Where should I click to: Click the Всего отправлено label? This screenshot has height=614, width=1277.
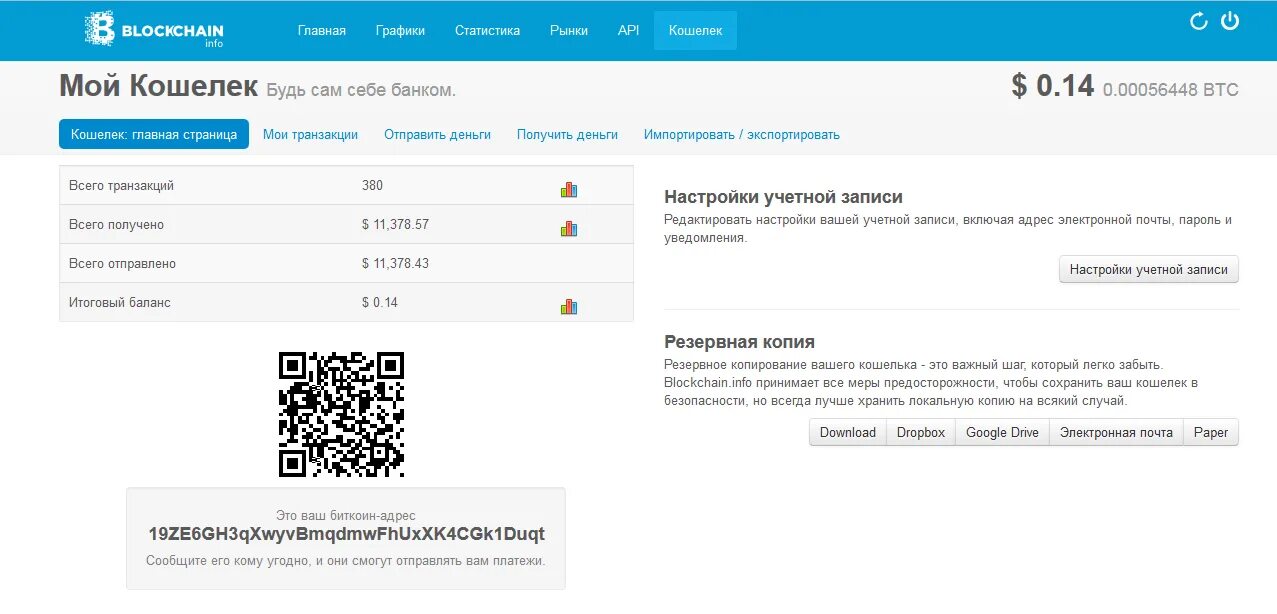tap(122, 263)
